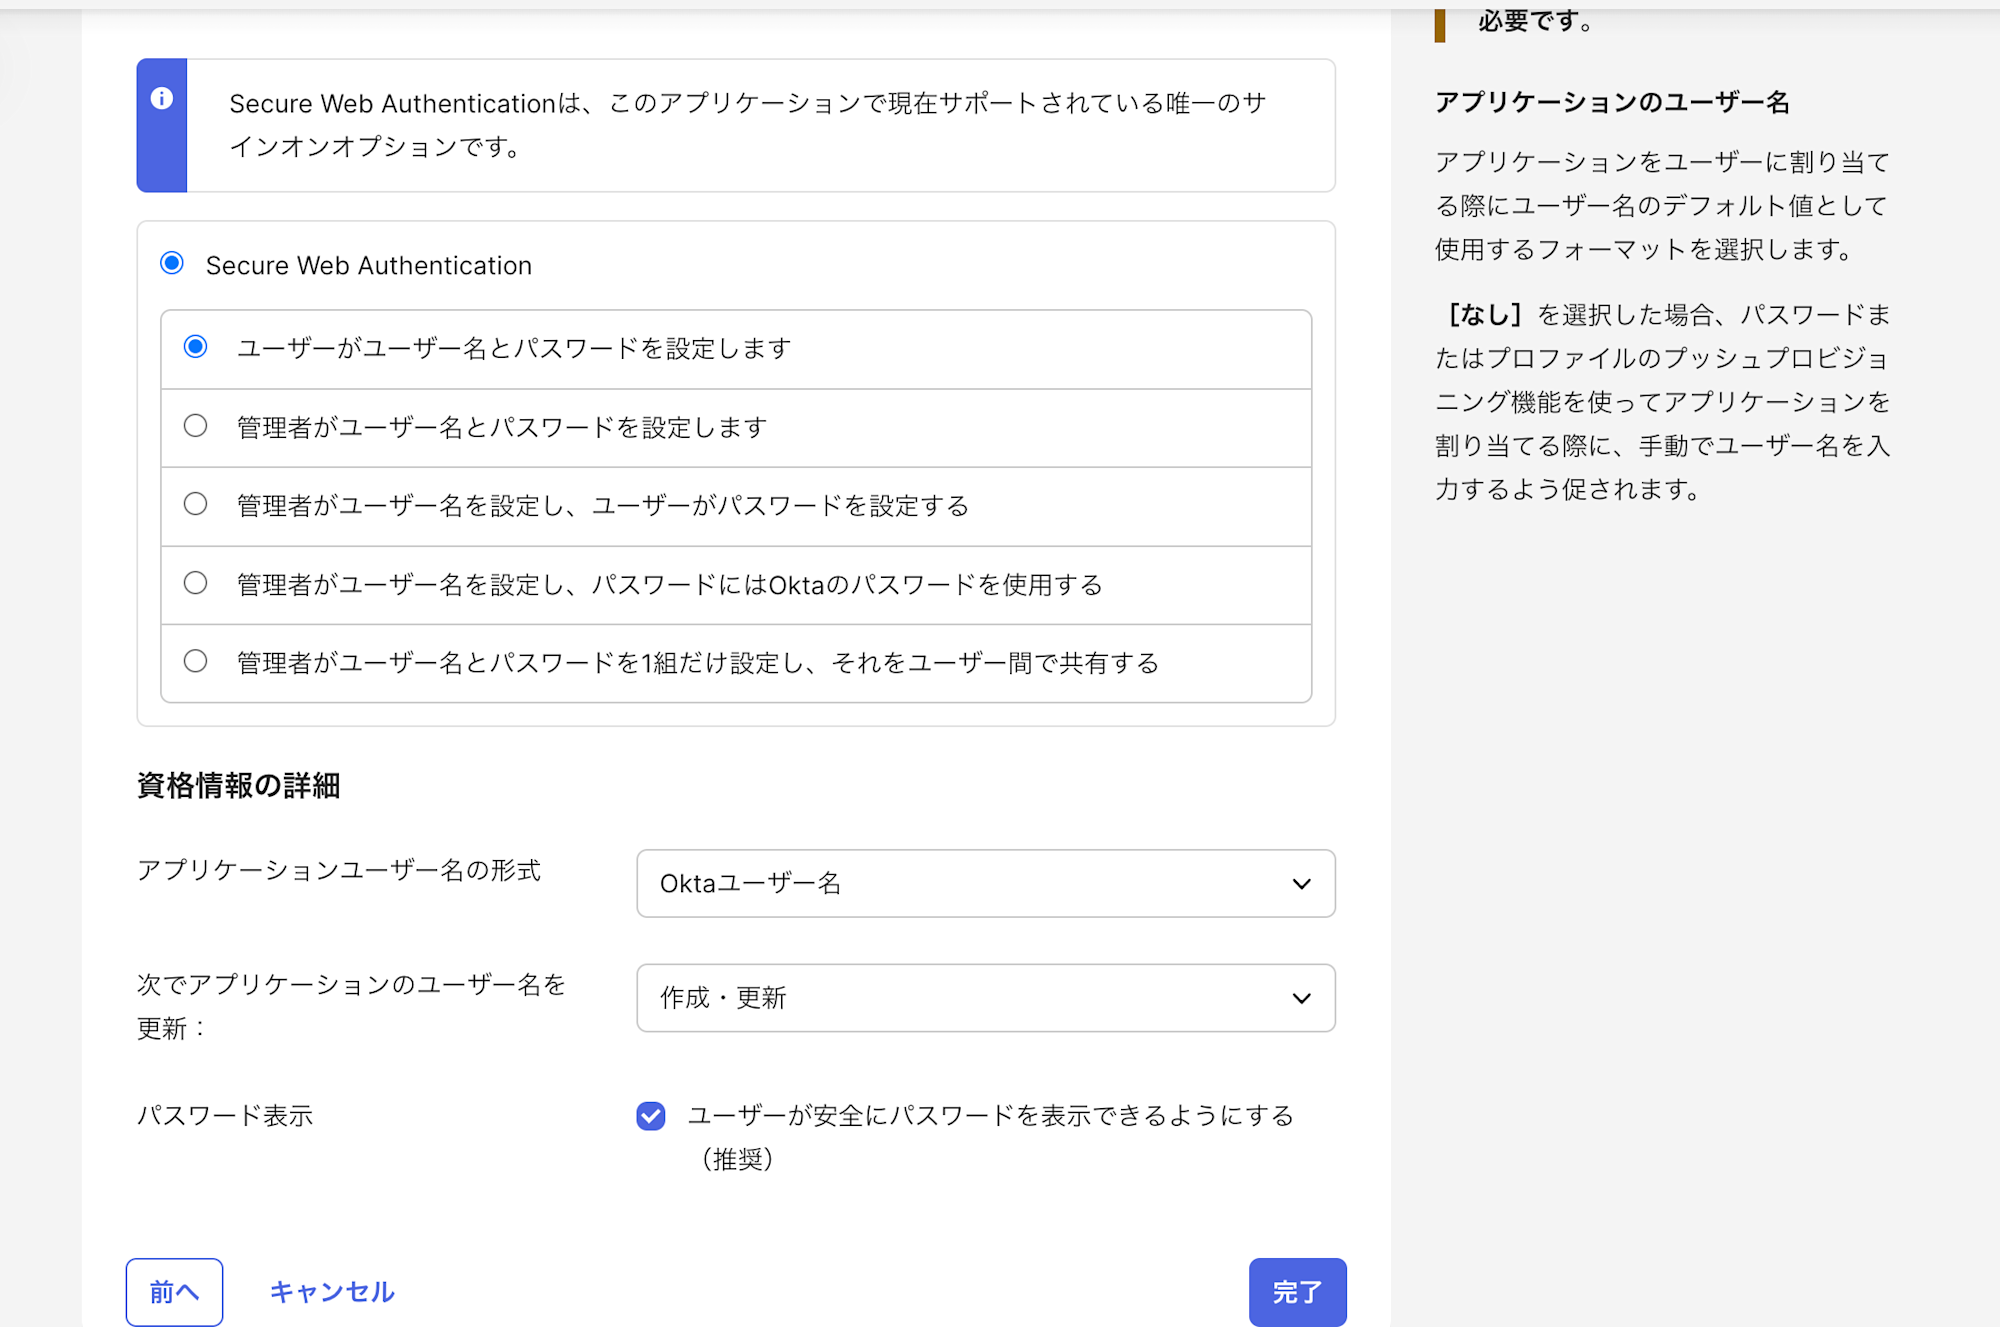The width and height of the screenshot is (2000, 1327).
Task: Click the Secure Web Authentication label text
Action: click(368, 264)
